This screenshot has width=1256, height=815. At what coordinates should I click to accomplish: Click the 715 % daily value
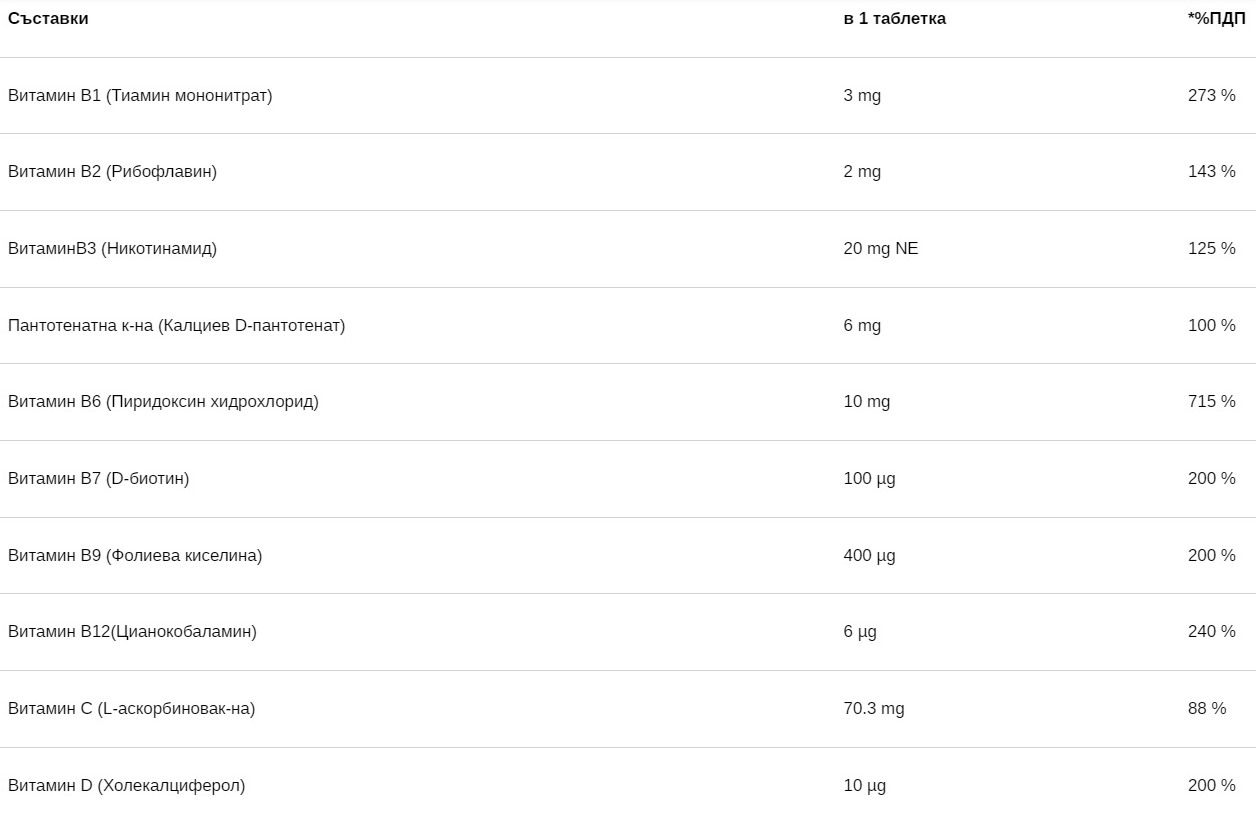pyautogui.click(x=1211, y=401)
